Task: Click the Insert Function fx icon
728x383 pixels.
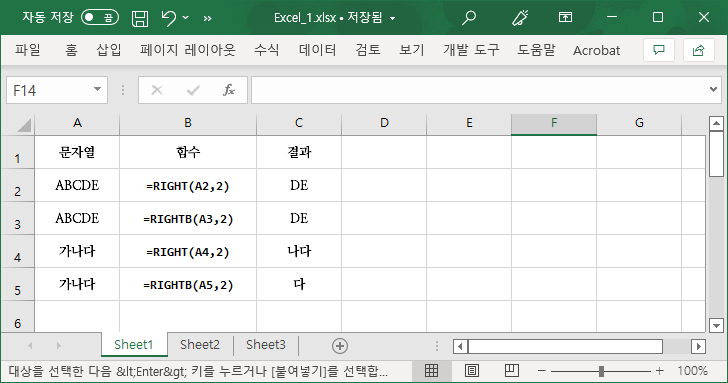Action: pos(228,90)
